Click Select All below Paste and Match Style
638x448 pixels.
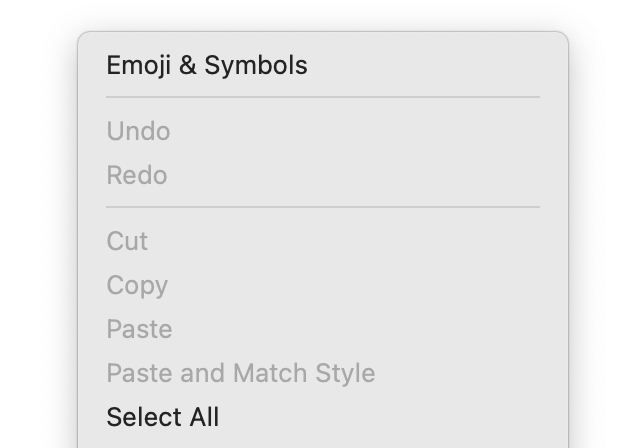coord(163,417)
